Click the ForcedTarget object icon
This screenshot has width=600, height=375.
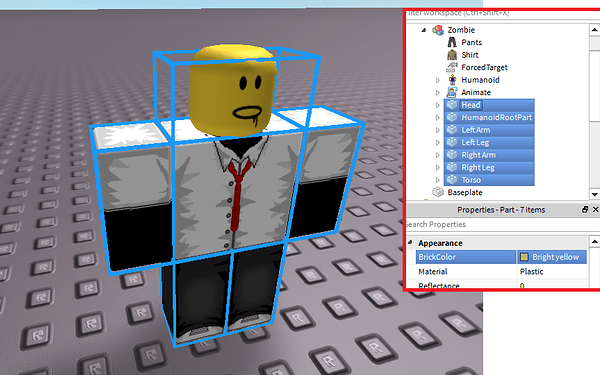452,67
